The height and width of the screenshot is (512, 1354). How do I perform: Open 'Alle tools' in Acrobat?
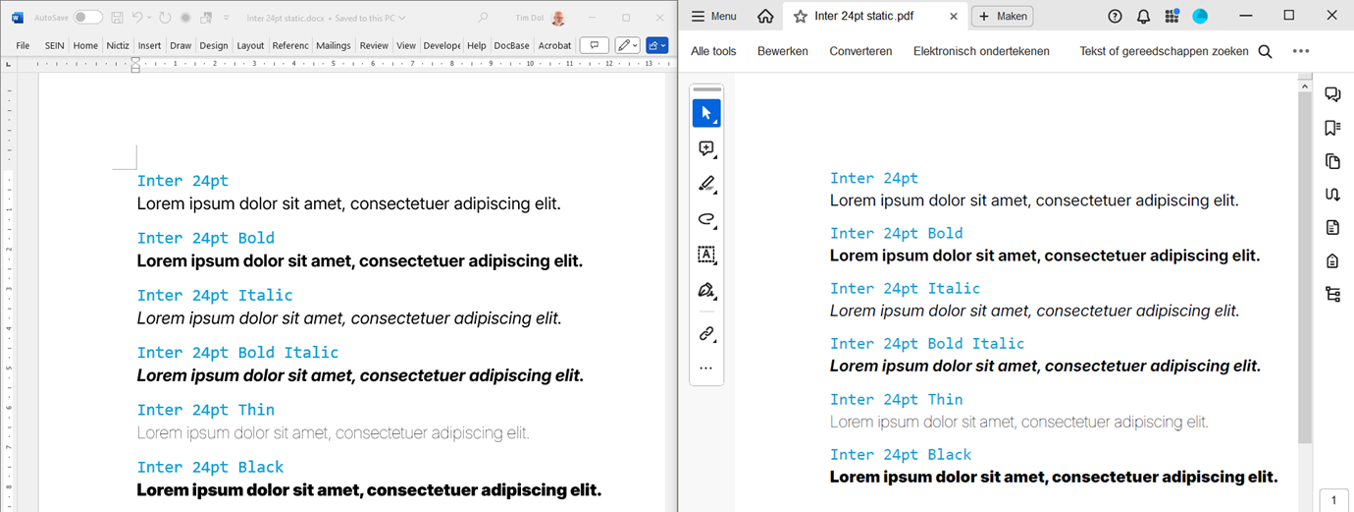[x=714, y=51]
